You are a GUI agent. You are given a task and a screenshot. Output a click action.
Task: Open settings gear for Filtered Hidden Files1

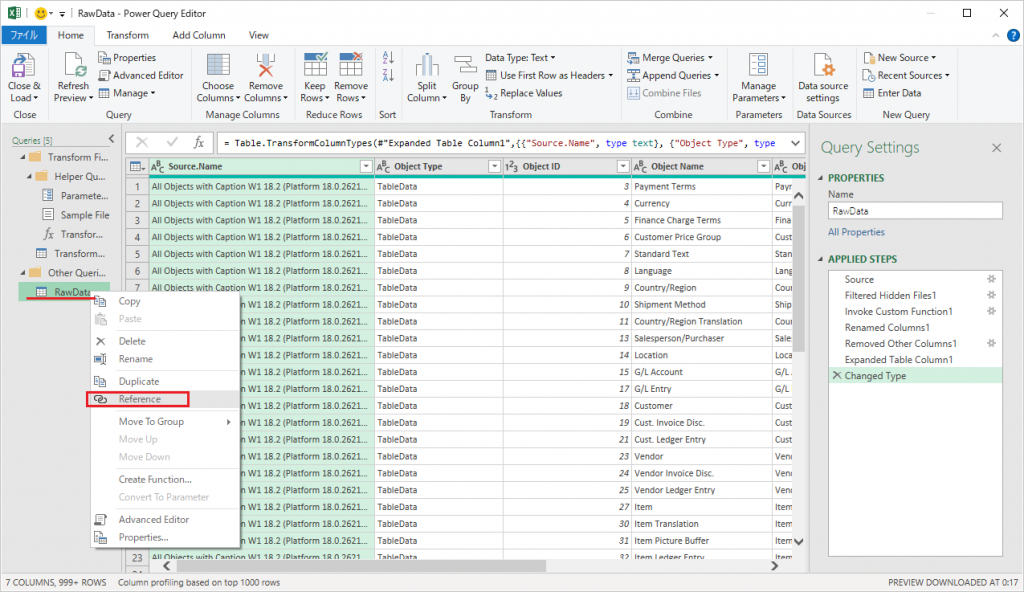click(x=991, y=295)
